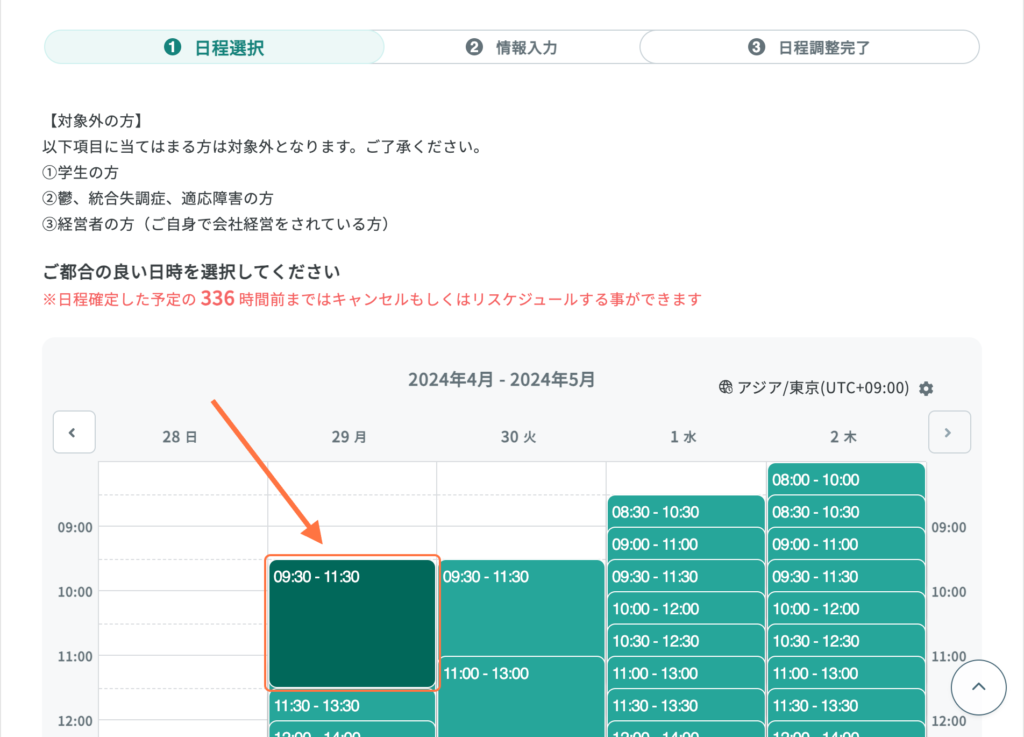Go to previous week with left chevron
The image size is (1024, 737).
tap(73, 432)
